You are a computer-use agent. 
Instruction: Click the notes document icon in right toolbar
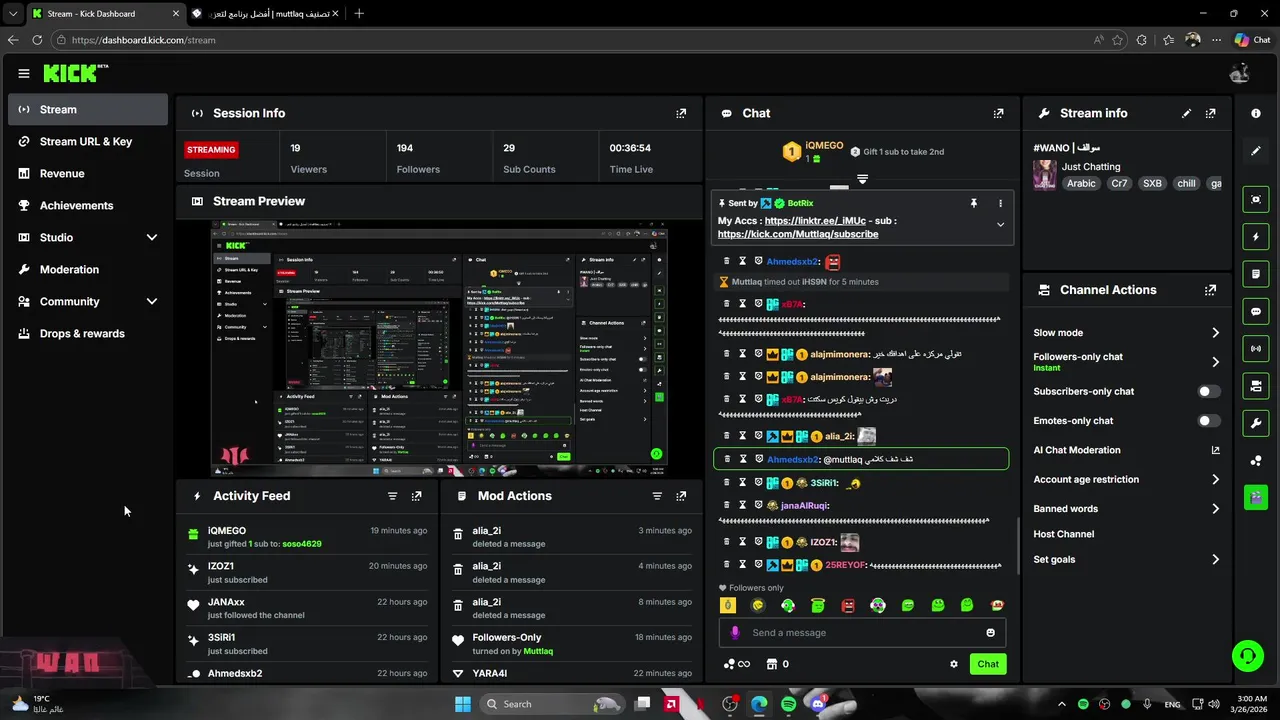tap(1256, 274)
